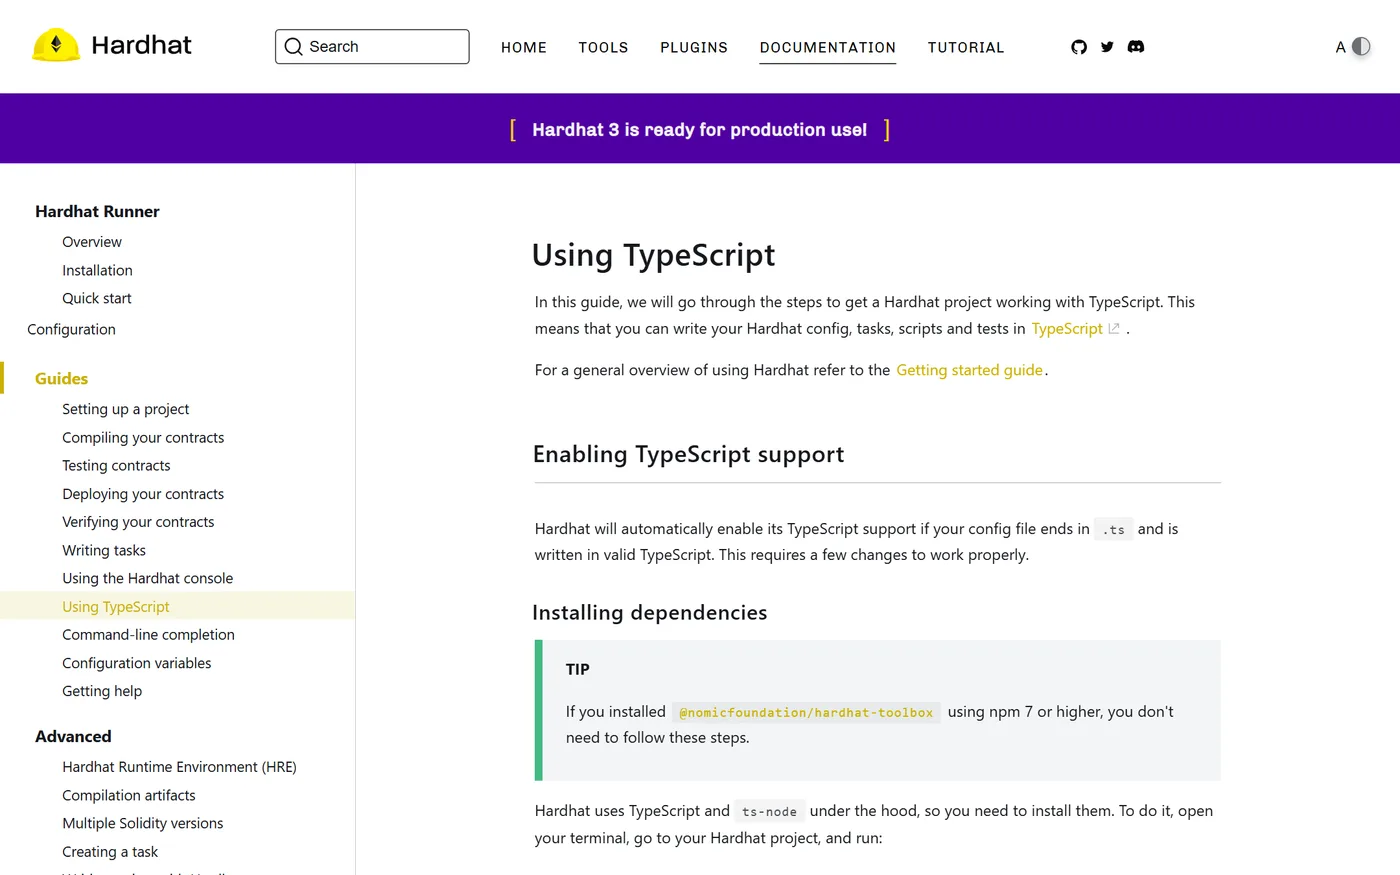1400x875 pixels.
Task: Open the PLUGINS nav item
Action: tap(694, 47)
